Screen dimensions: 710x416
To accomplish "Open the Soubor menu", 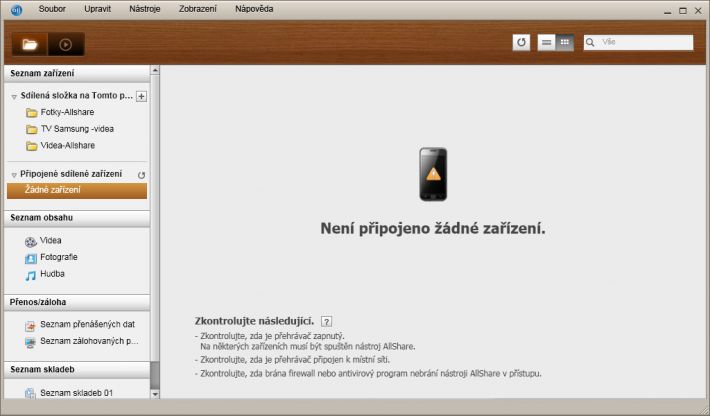I will click(52, 9).
